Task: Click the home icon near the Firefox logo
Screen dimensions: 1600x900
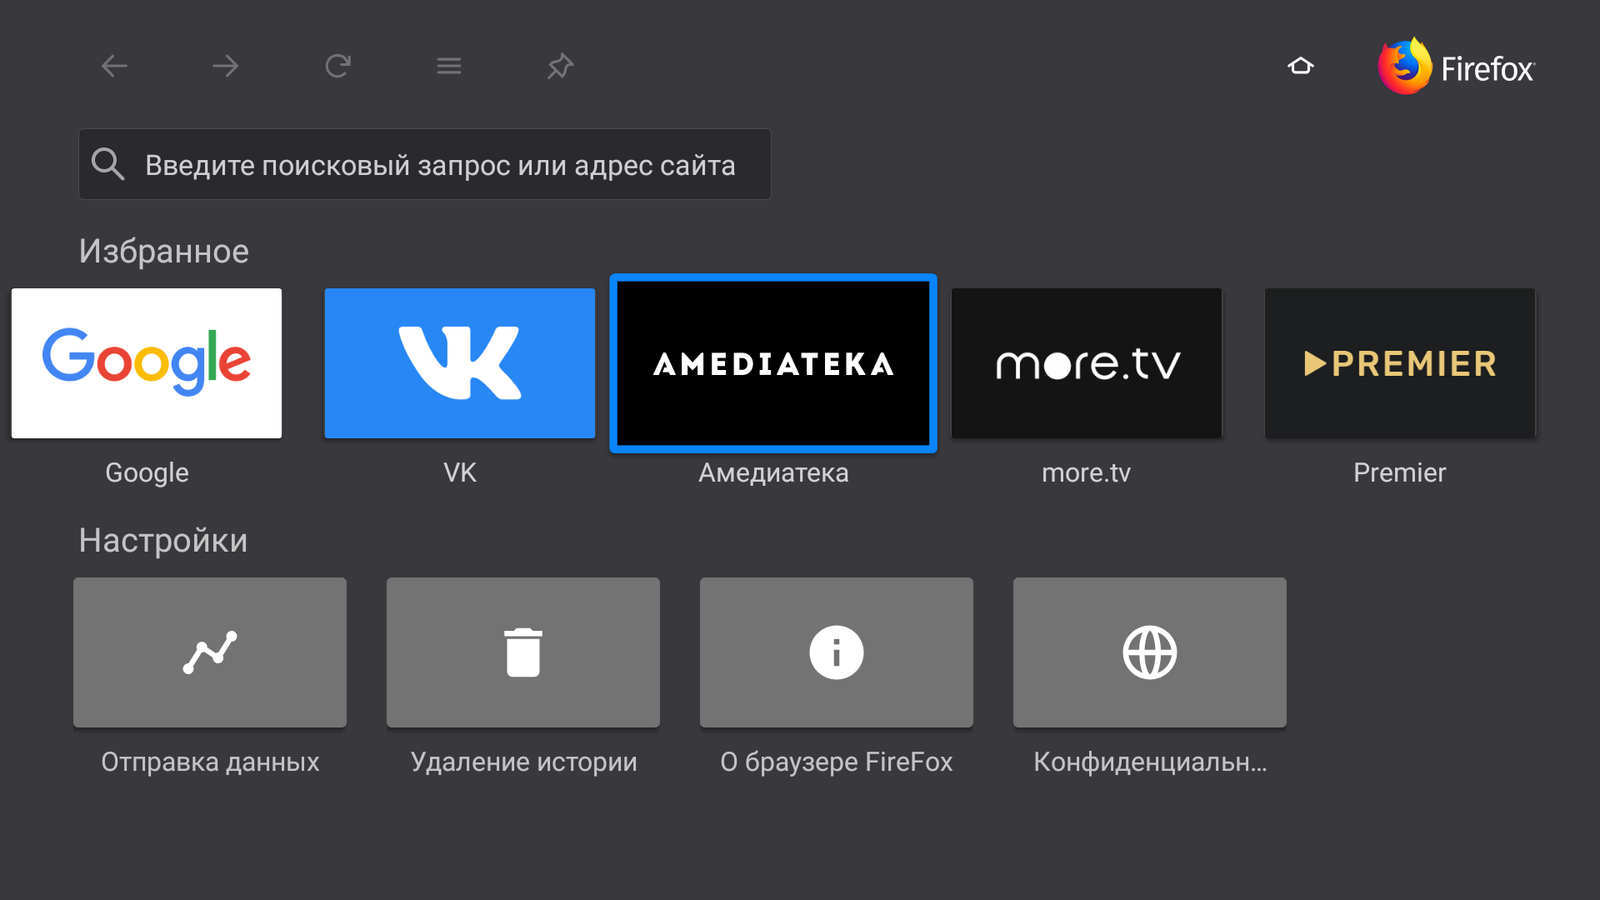Action: (1300, 66)
